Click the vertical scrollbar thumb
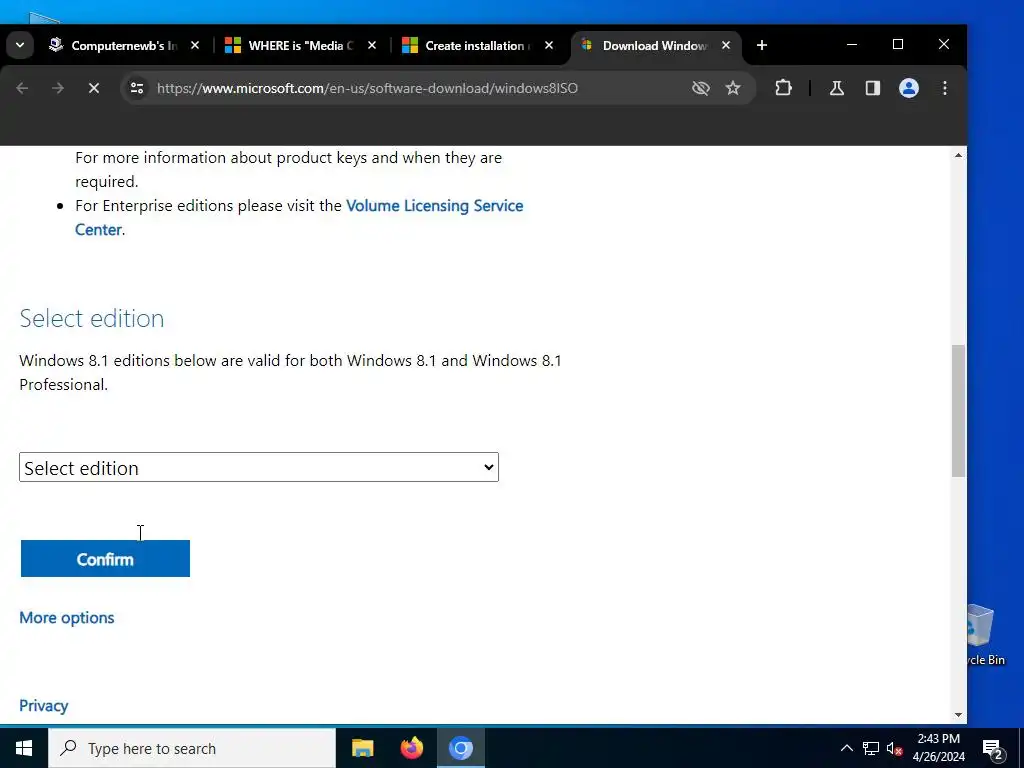This screenshot has width=1024, height=768. coord(958,411)
